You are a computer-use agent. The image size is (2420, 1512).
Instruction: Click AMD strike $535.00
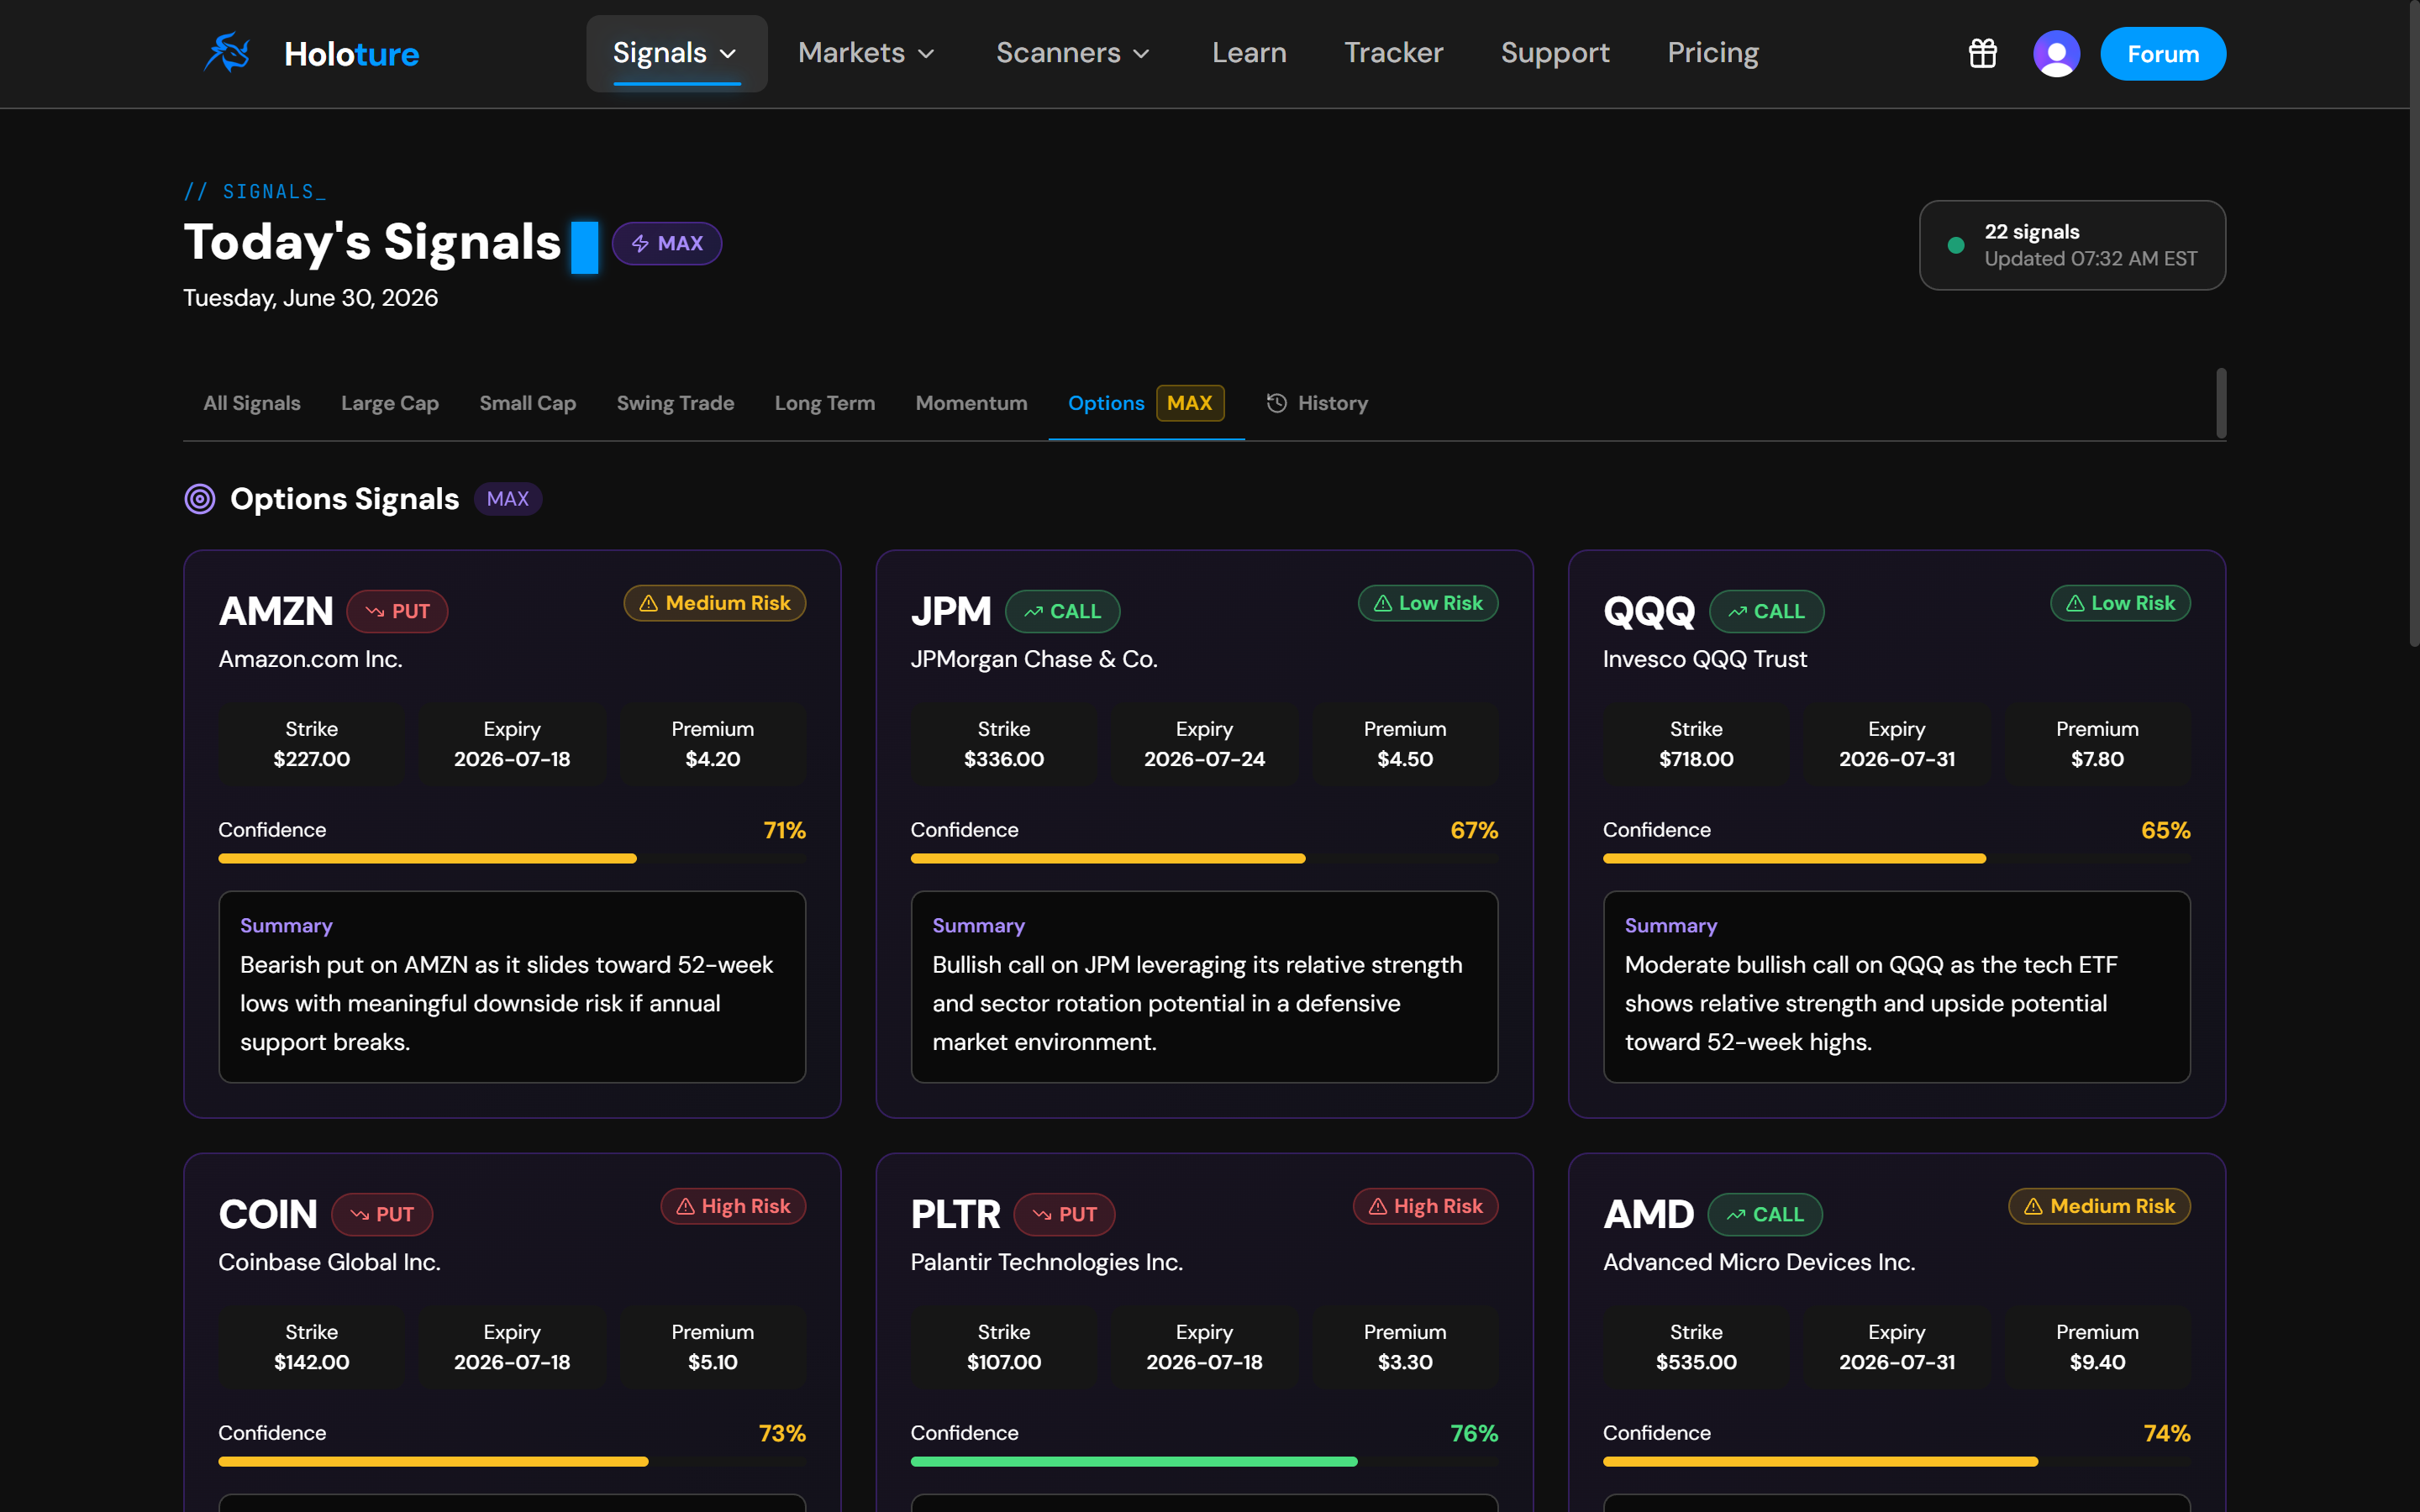[x=1696, y=1362]
